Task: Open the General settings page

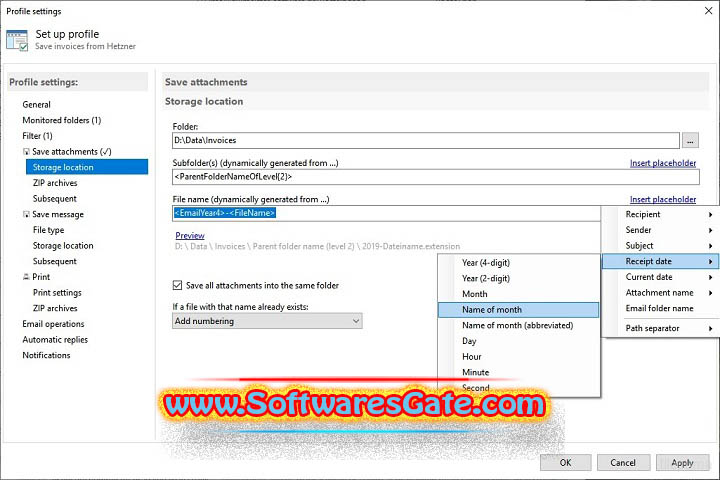Action: [36, 105]
